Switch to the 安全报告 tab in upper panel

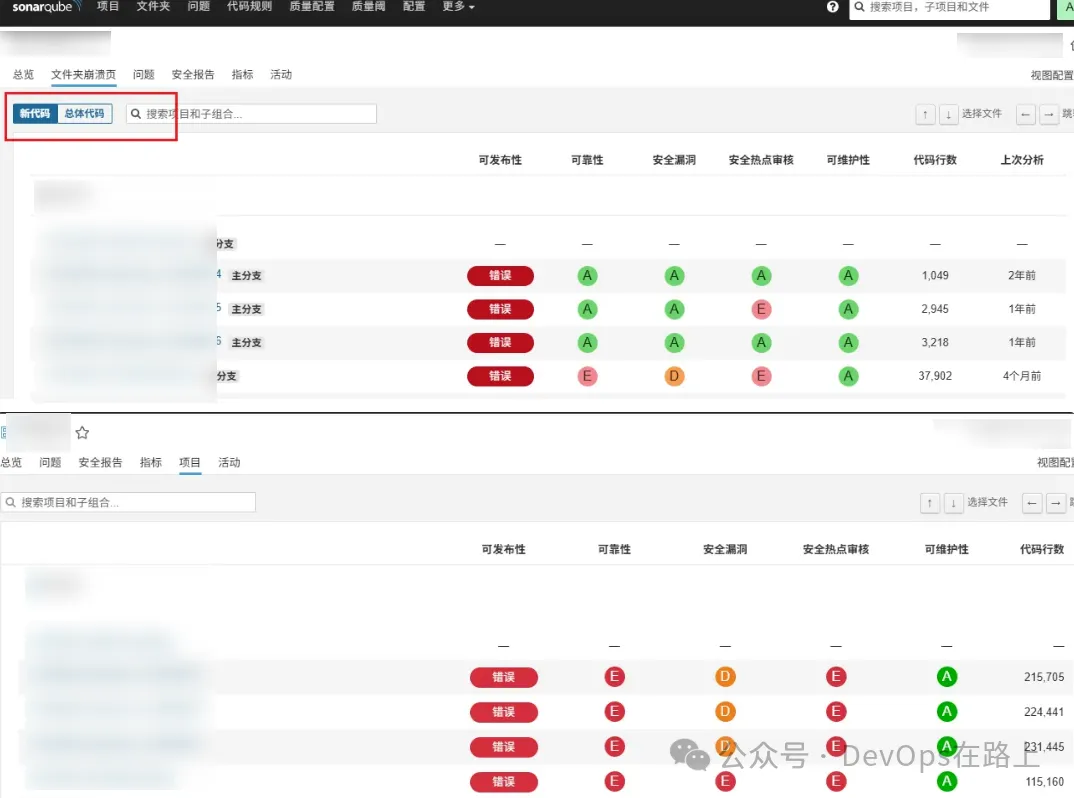(193, 75)
